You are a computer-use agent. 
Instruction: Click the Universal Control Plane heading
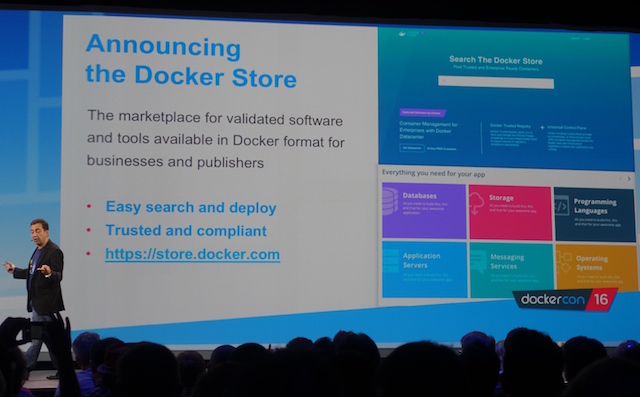567,128
